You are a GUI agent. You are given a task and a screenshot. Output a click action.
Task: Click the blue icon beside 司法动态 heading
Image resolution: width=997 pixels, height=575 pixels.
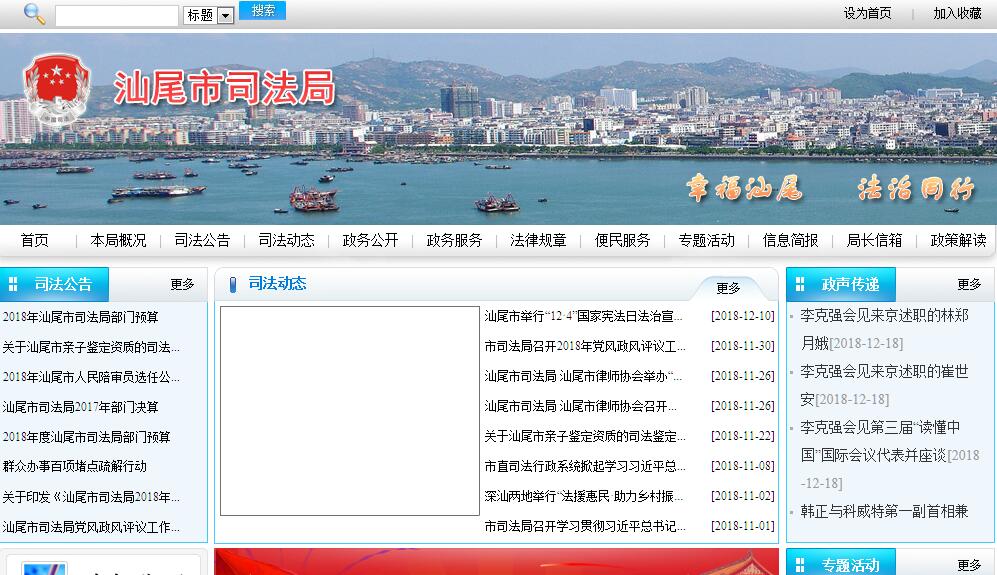[x=233, y=284]
